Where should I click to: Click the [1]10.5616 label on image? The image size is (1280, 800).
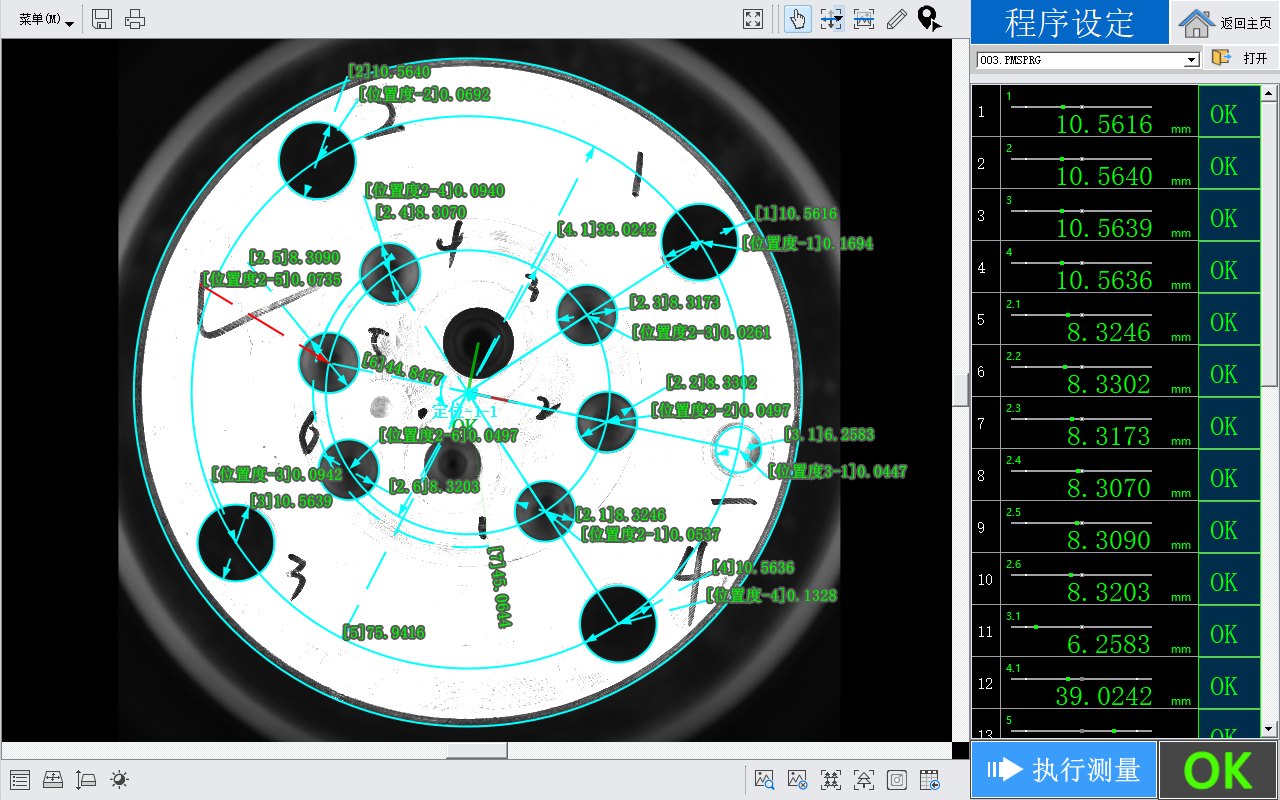796,214
